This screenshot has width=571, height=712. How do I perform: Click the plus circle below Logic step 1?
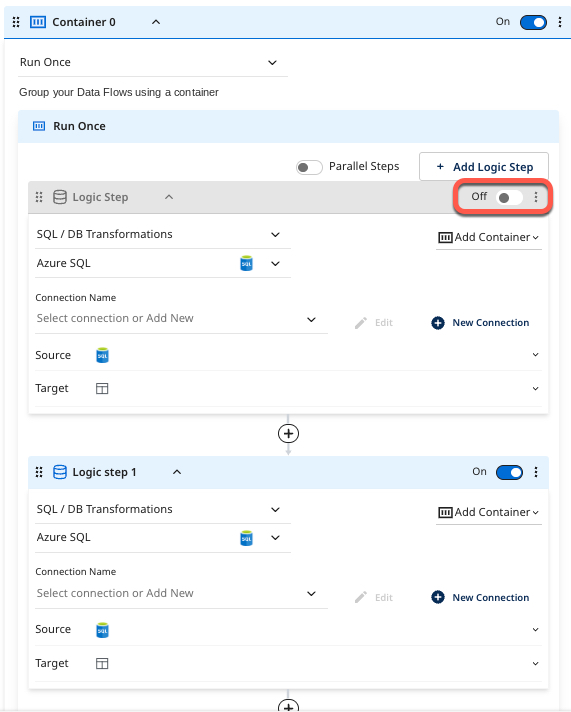coord(288,706)
